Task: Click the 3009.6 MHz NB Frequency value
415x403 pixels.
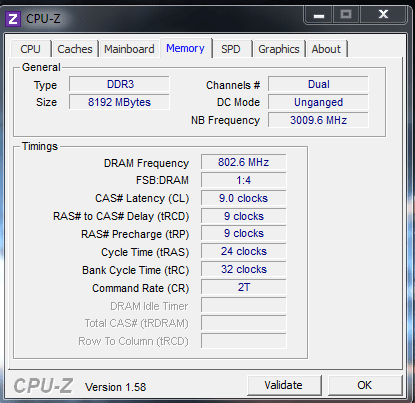Action: pyautogui.click(x=318, y=120)
